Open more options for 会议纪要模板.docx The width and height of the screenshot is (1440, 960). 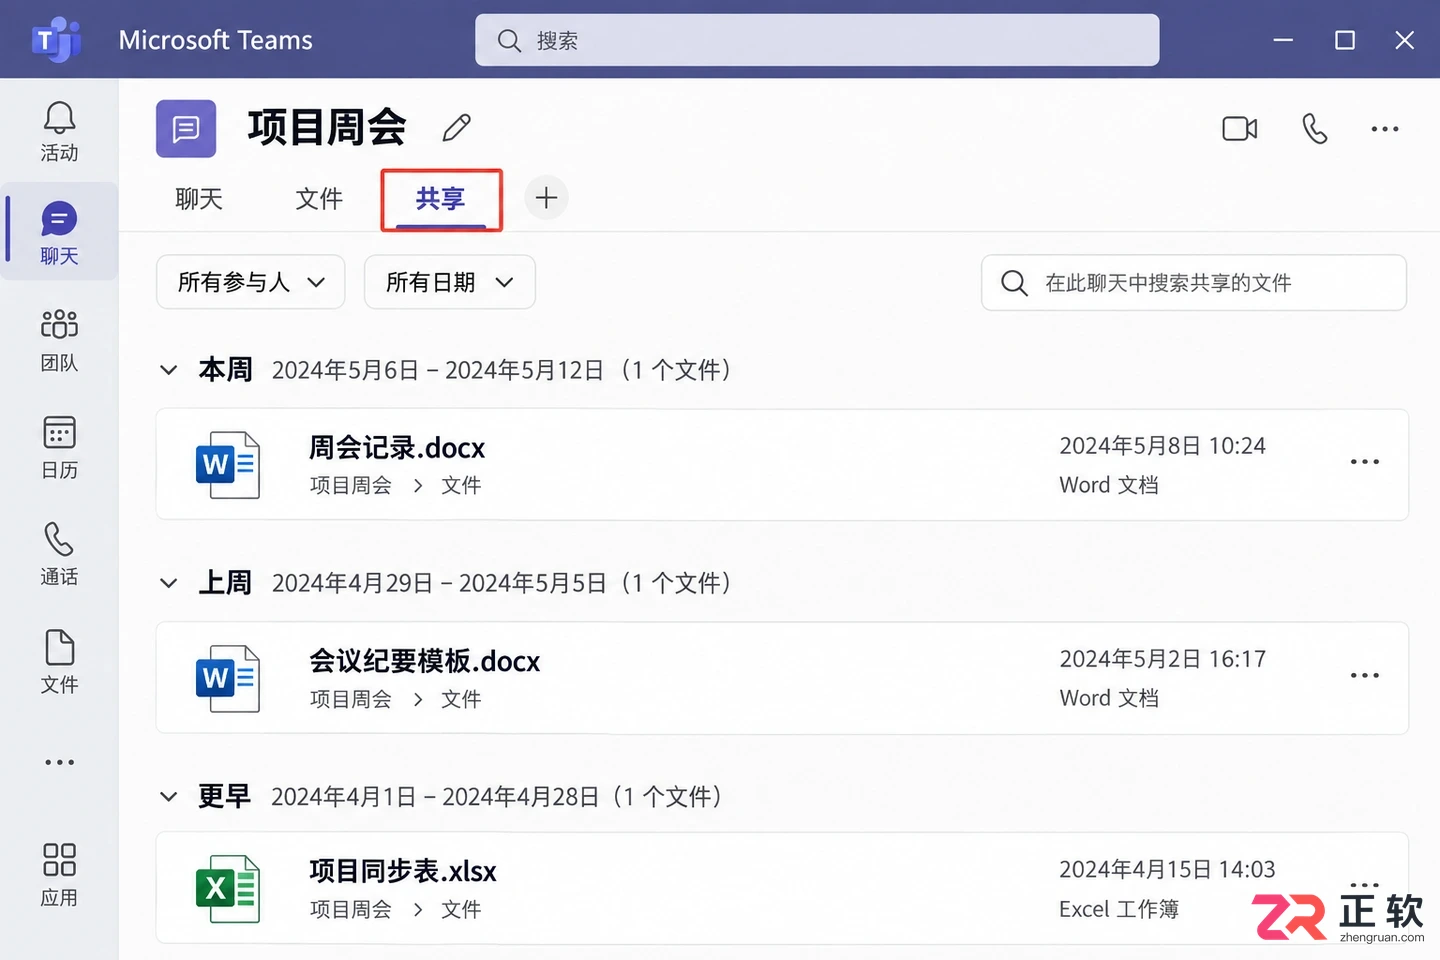[1365, 675]
